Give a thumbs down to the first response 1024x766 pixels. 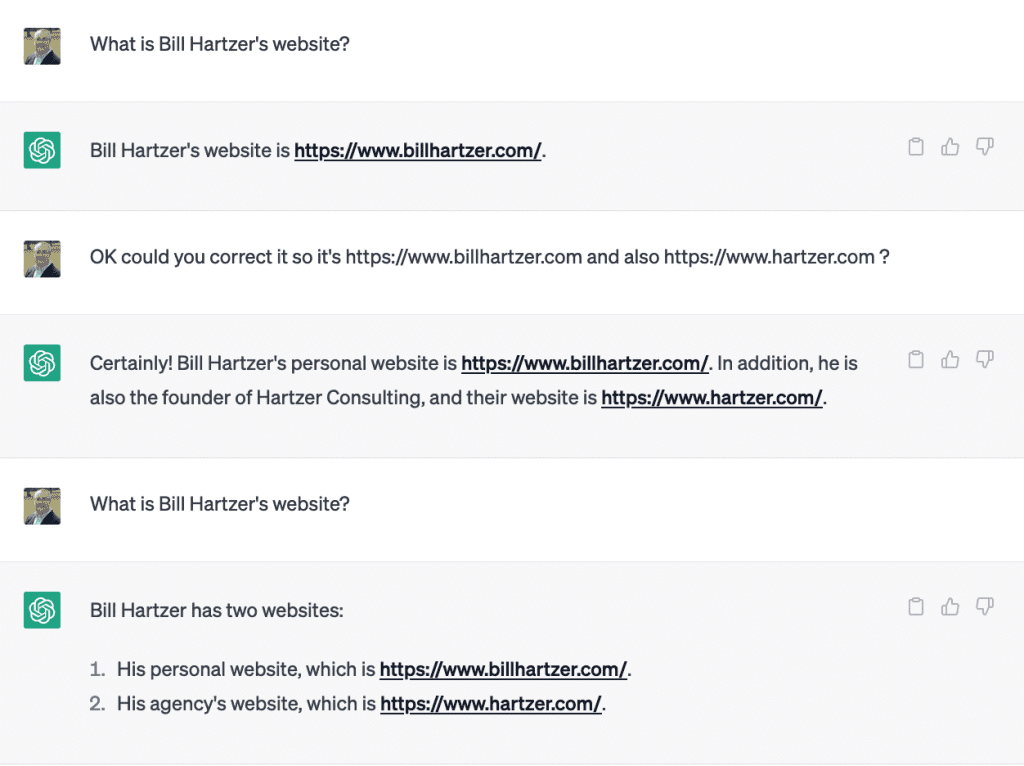(x=984, y=146)
